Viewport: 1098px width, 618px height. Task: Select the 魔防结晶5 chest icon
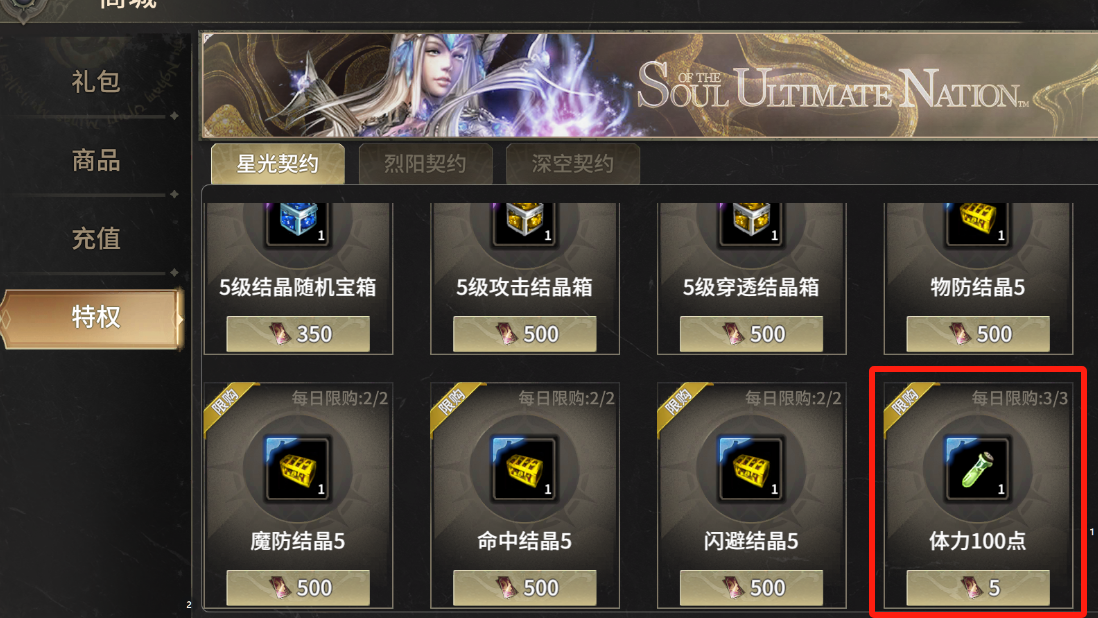tap(298, 469)
